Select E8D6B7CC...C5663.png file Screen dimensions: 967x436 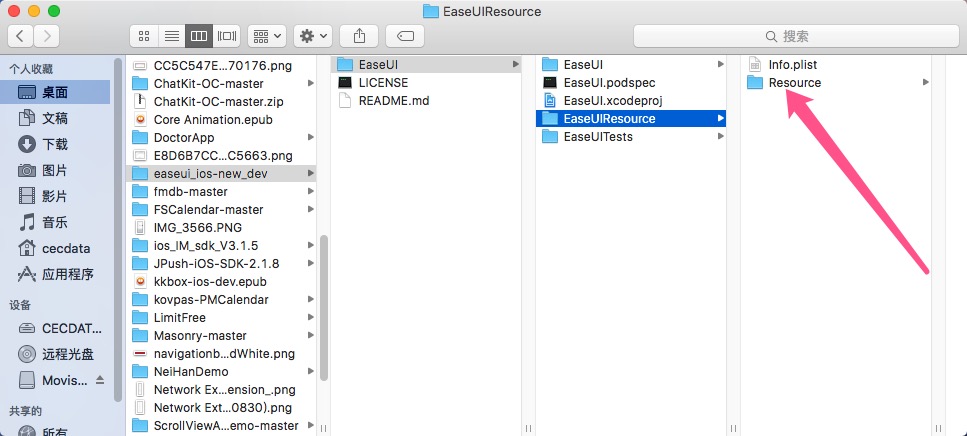click(x=221, y=155)
